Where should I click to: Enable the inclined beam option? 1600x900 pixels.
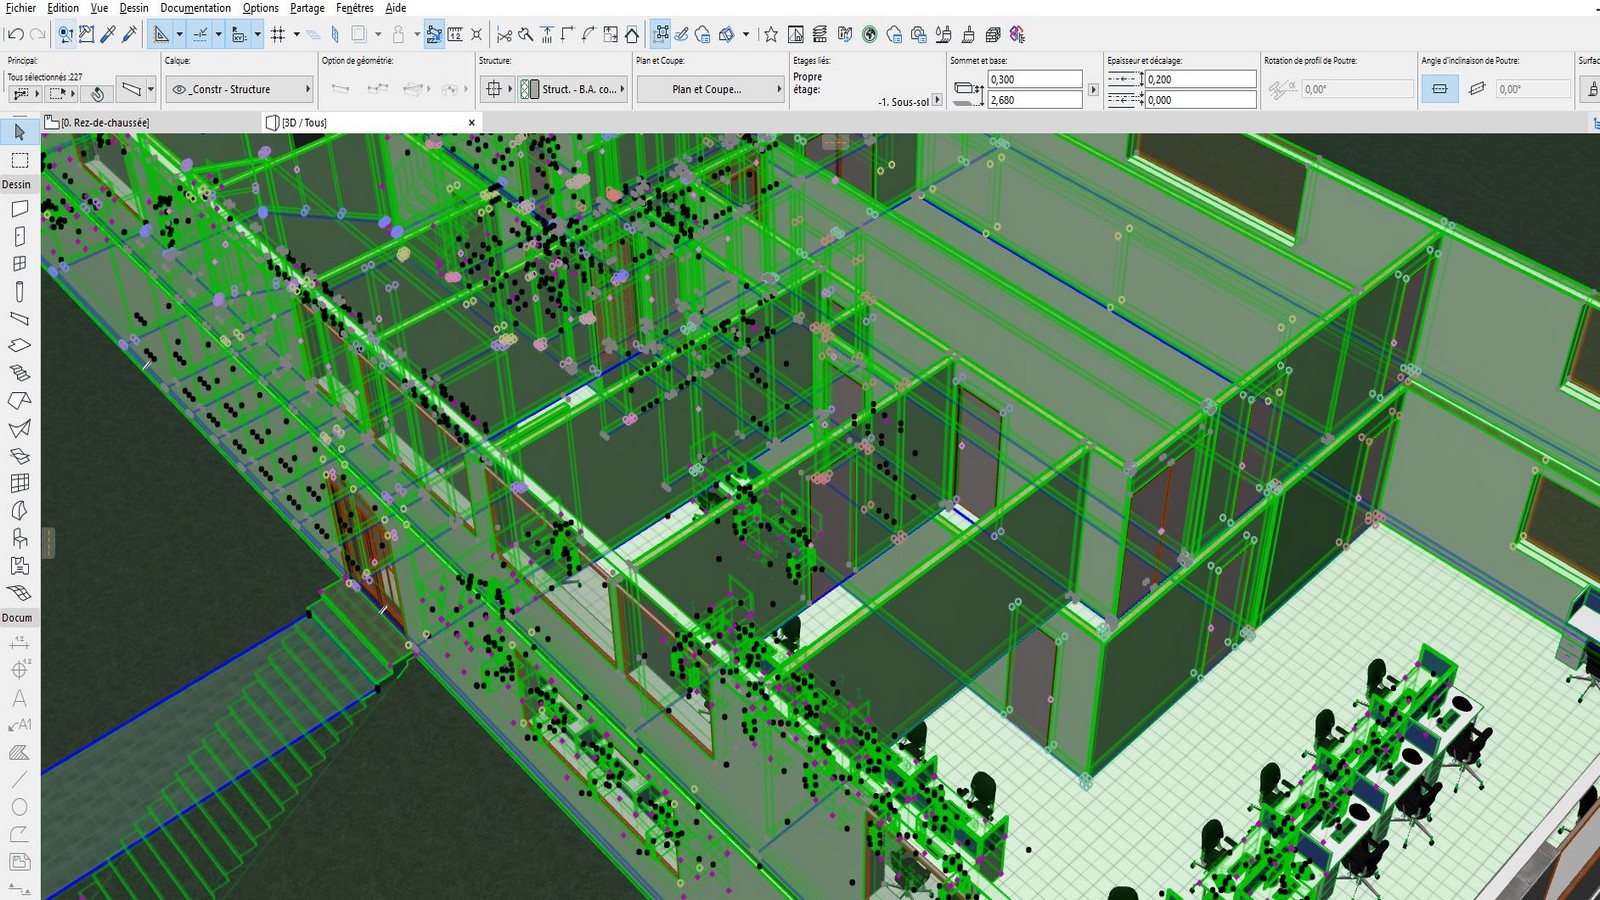click(x=1477, y=89)
